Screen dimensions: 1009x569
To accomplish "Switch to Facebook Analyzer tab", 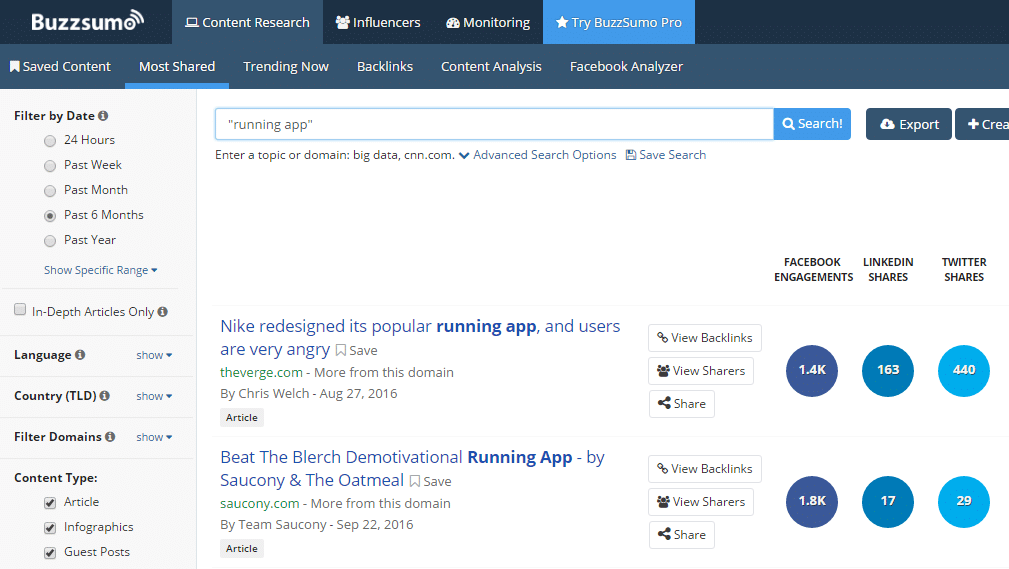I will pos(626,66).
